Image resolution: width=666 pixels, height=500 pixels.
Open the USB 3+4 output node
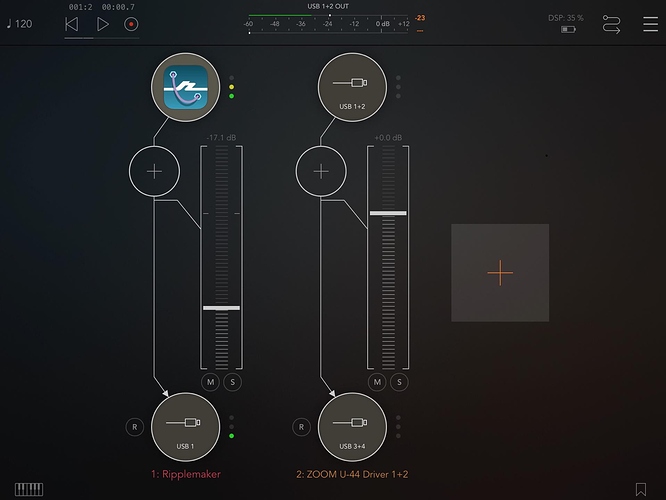[352, 427]
